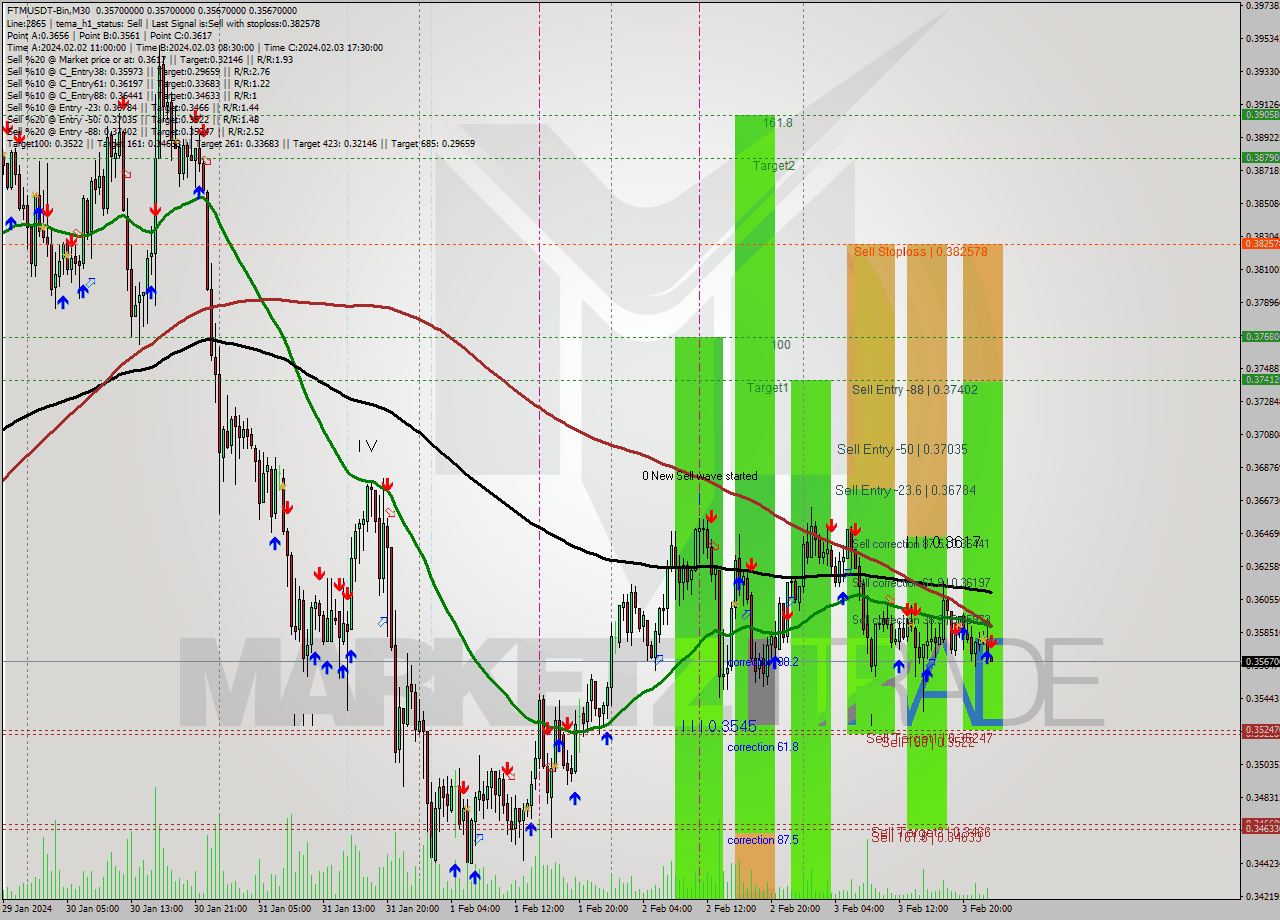Screen dimensions: 1280x920
Task: Click the 'Target1' label
Action: click(768, 387)
